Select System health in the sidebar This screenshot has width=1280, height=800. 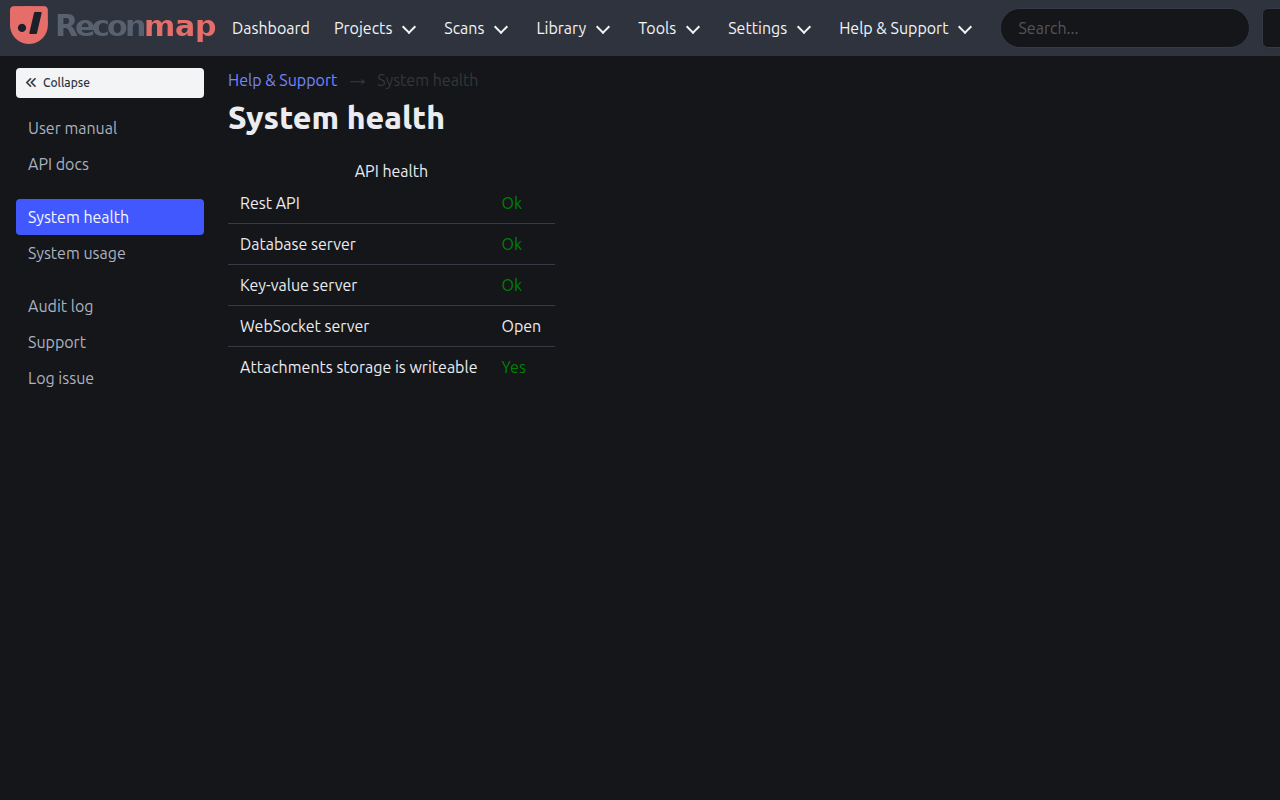coord(78,216)
